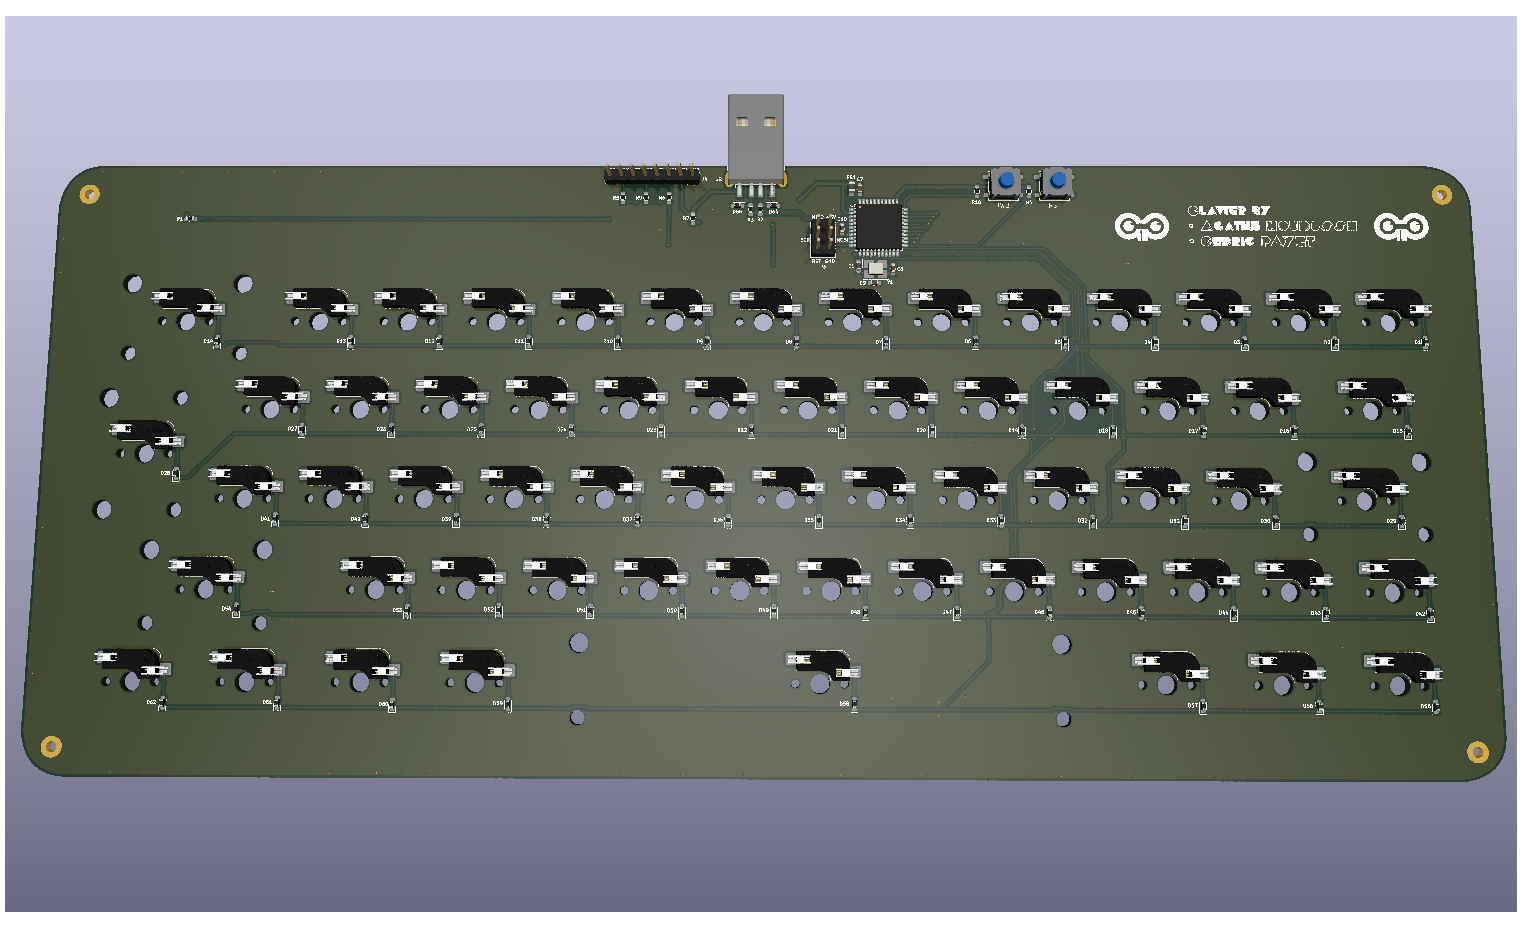Screen dimensions: 1522x928
Task: Select the lone spacebar switch socket
Action: (819, 669)
